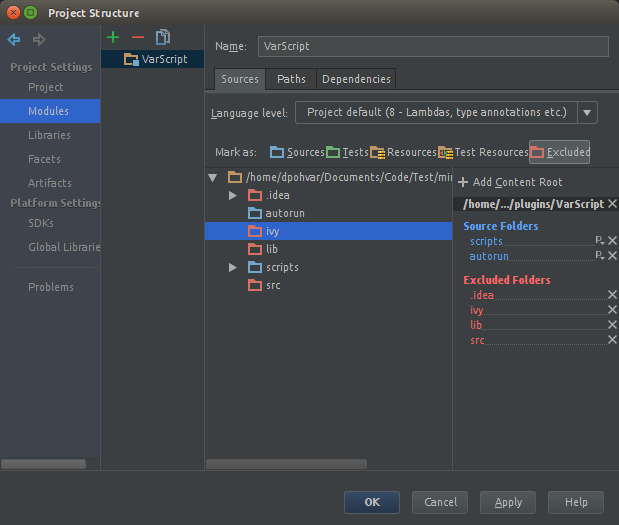This screenshot has height=525, width=619.
Task: Open the Language level dropdown
Action: [587, 113]
